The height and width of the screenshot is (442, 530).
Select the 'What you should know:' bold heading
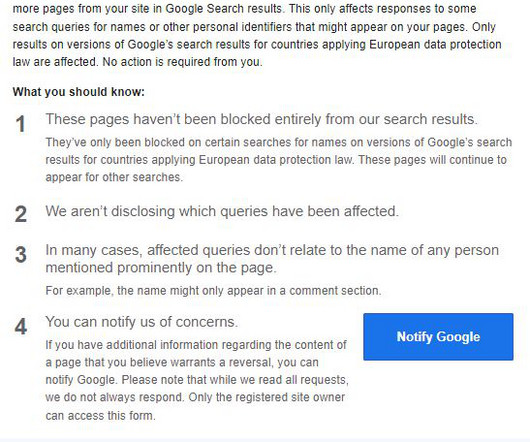point(78,92)
